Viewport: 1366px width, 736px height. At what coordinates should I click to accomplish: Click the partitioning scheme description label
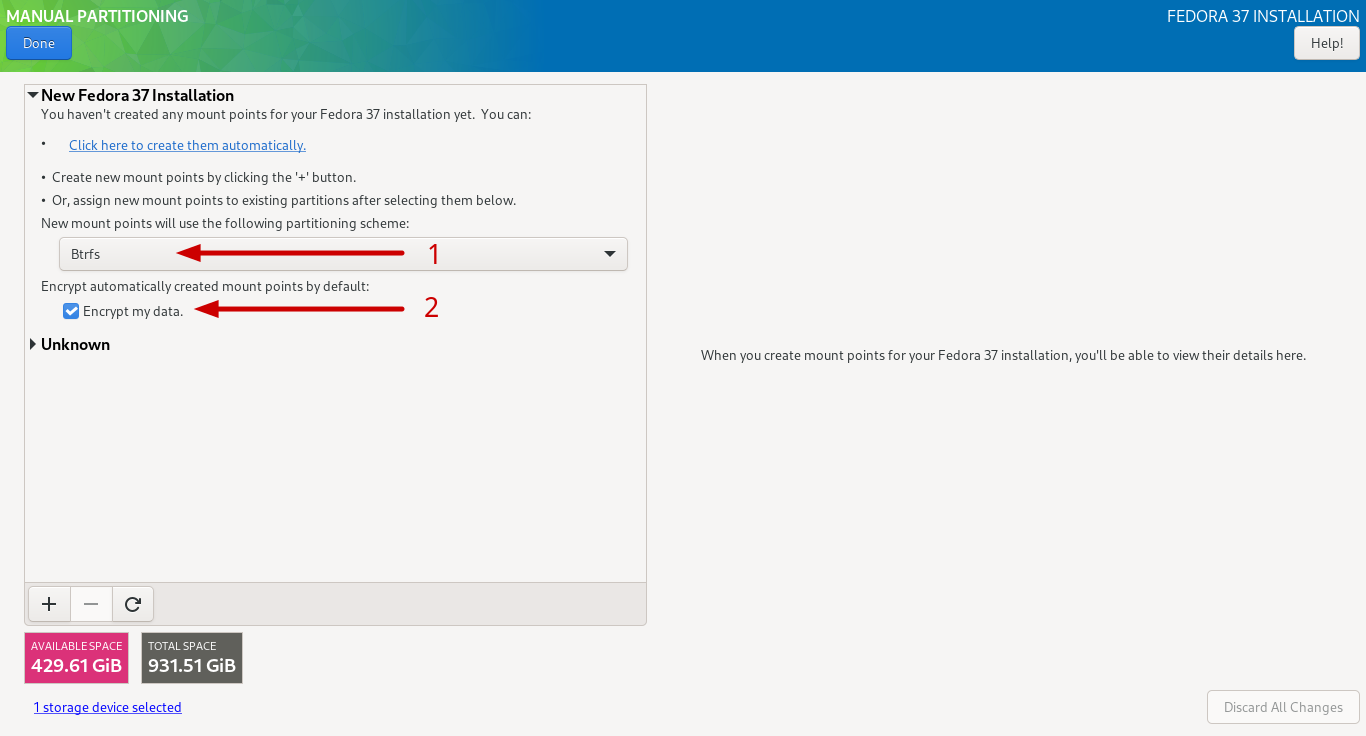pos(225,223)
